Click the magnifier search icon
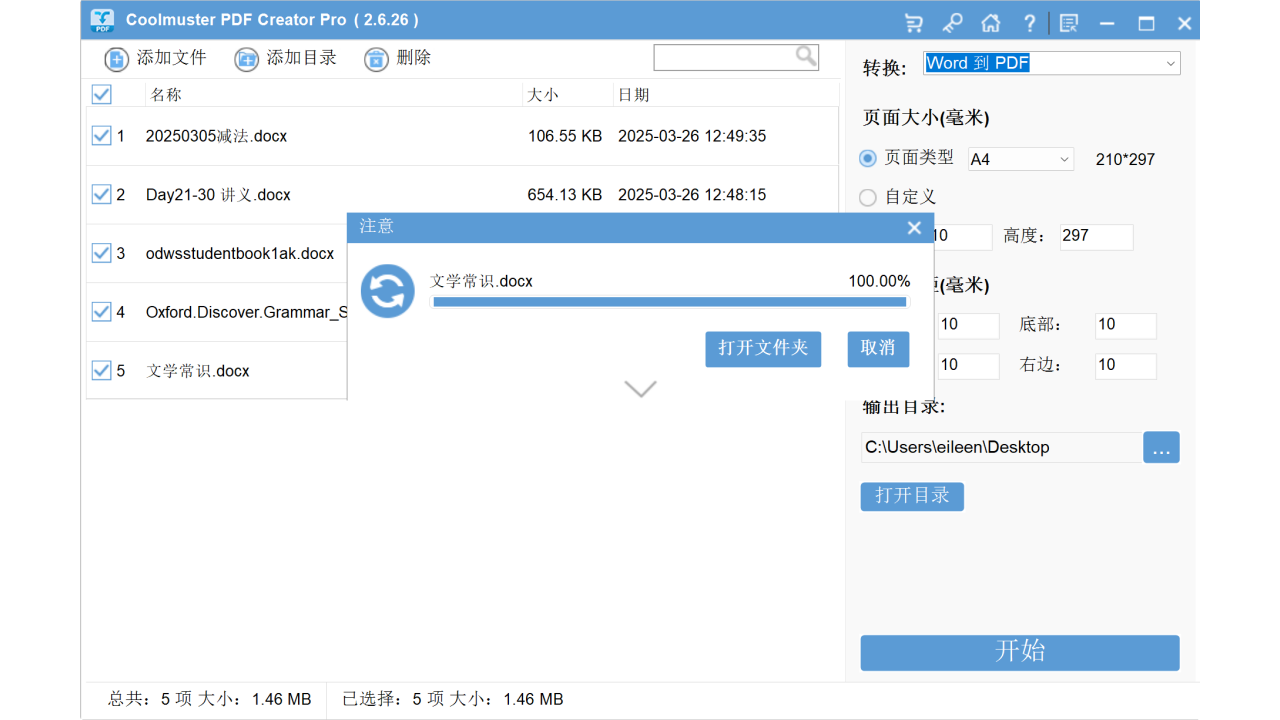 coord(806,57)
